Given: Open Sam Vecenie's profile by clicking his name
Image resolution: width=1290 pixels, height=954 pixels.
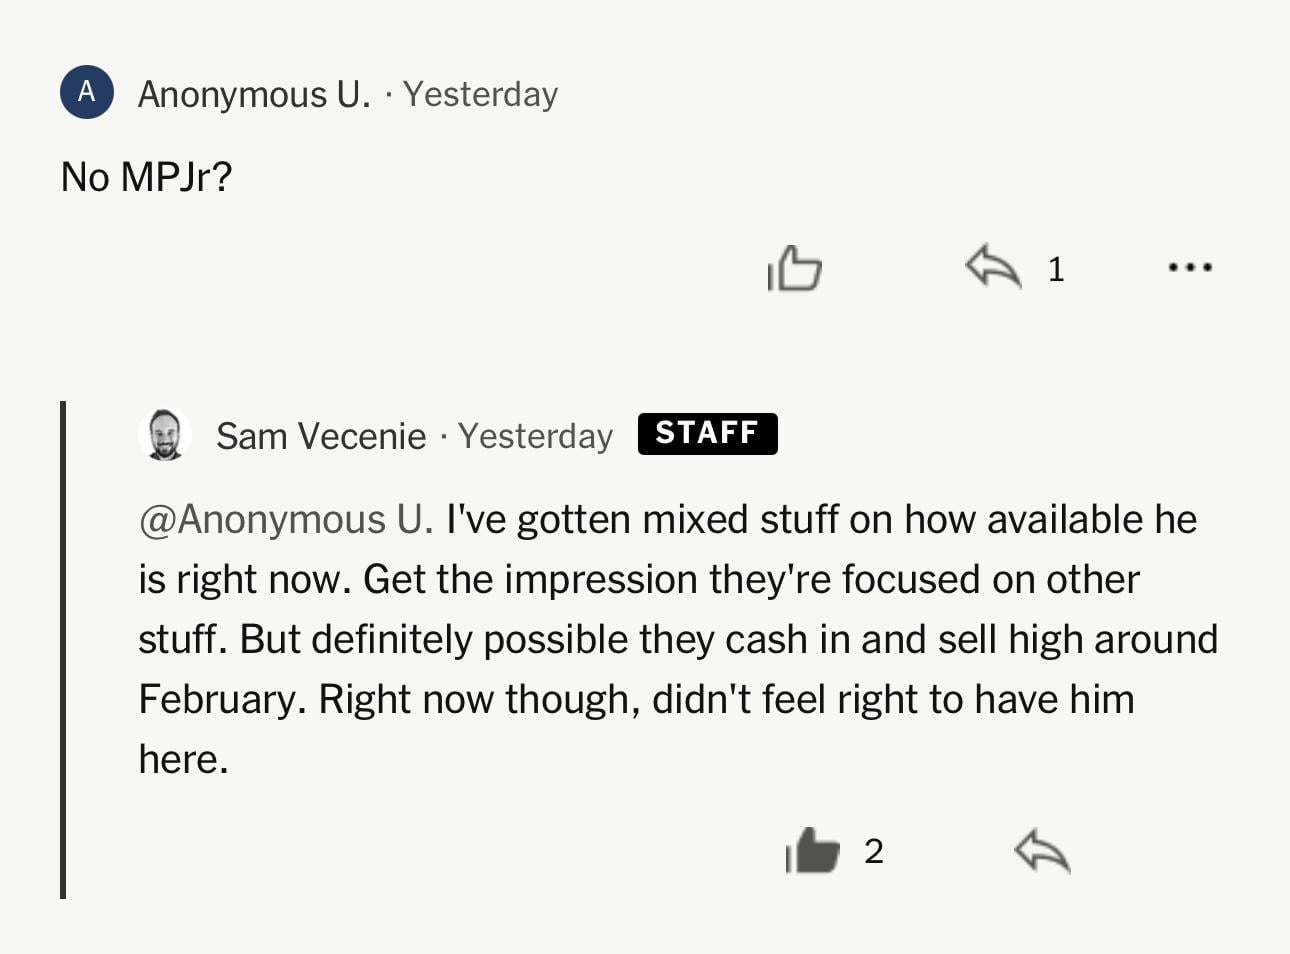Looking at the screenshot, I should tap(321, 435).
